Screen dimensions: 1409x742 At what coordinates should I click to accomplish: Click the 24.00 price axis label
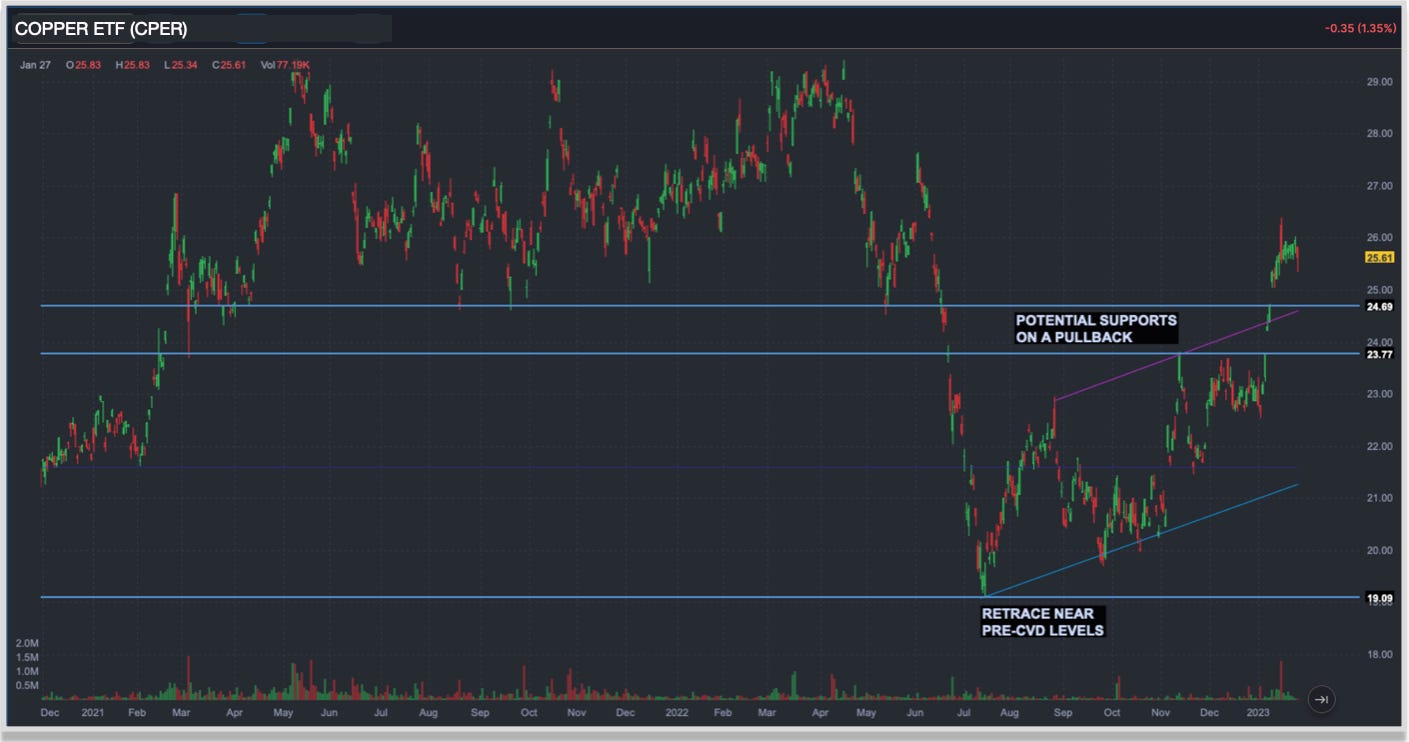click(1379, 342)
